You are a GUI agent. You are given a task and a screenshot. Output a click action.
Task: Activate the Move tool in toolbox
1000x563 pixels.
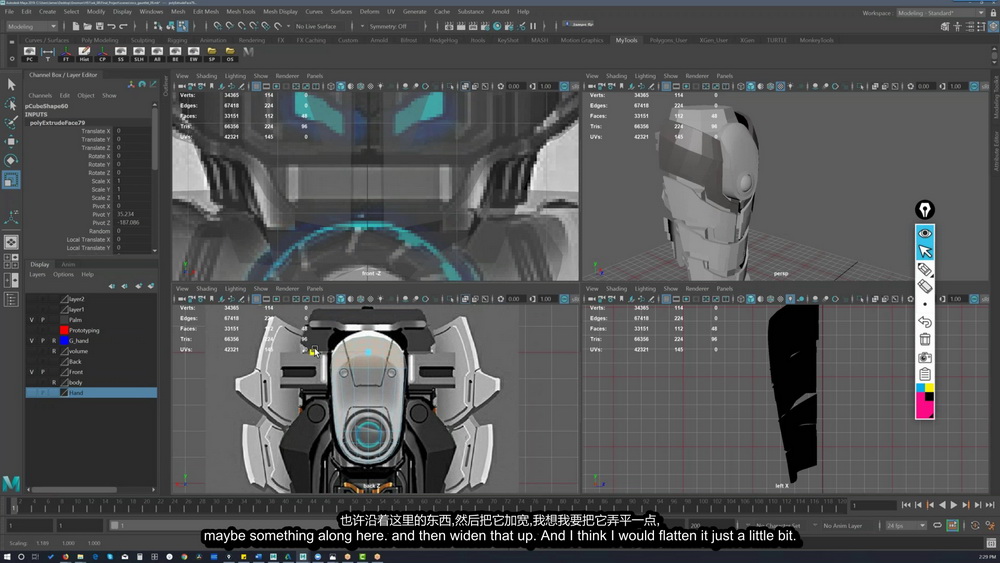pos(11,141)
